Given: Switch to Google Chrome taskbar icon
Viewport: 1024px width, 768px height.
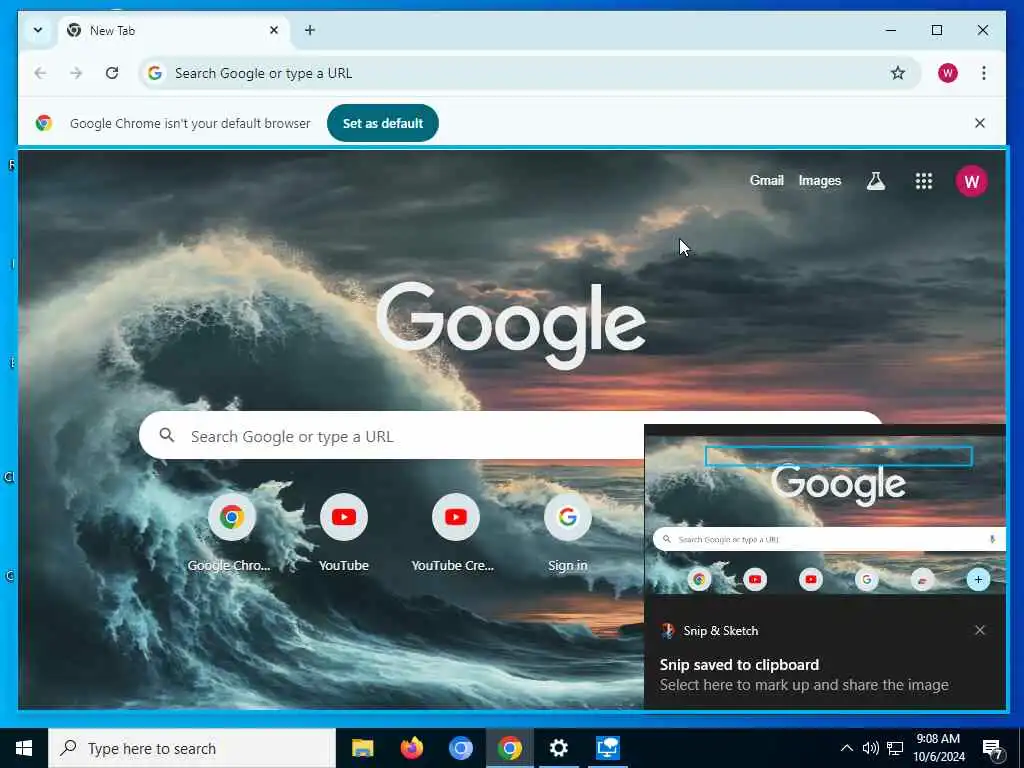Looking at the screenshot, I should click(509, 748).
